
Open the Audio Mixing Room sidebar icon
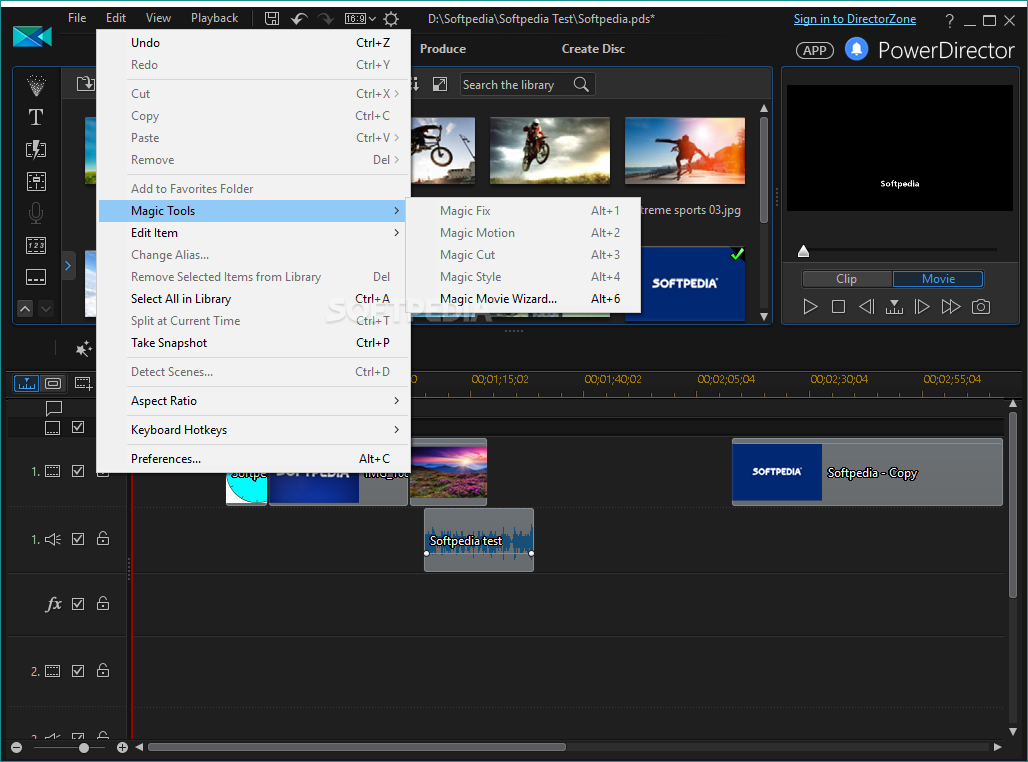[36, 181]
